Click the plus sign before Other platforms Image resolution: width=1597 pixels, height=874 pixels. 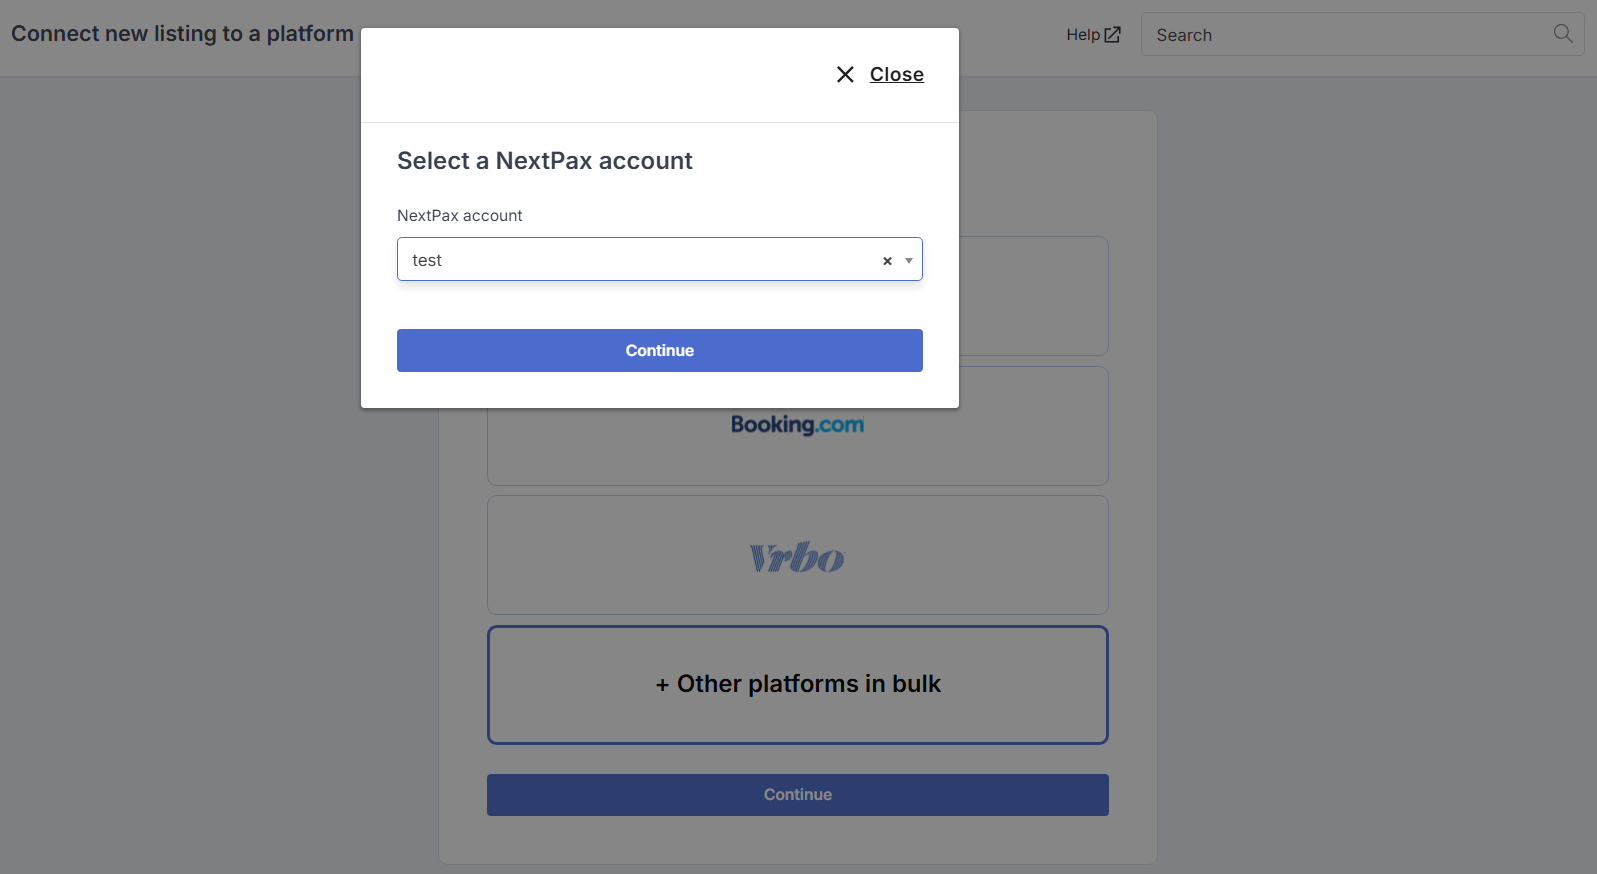tap(662, 685)
